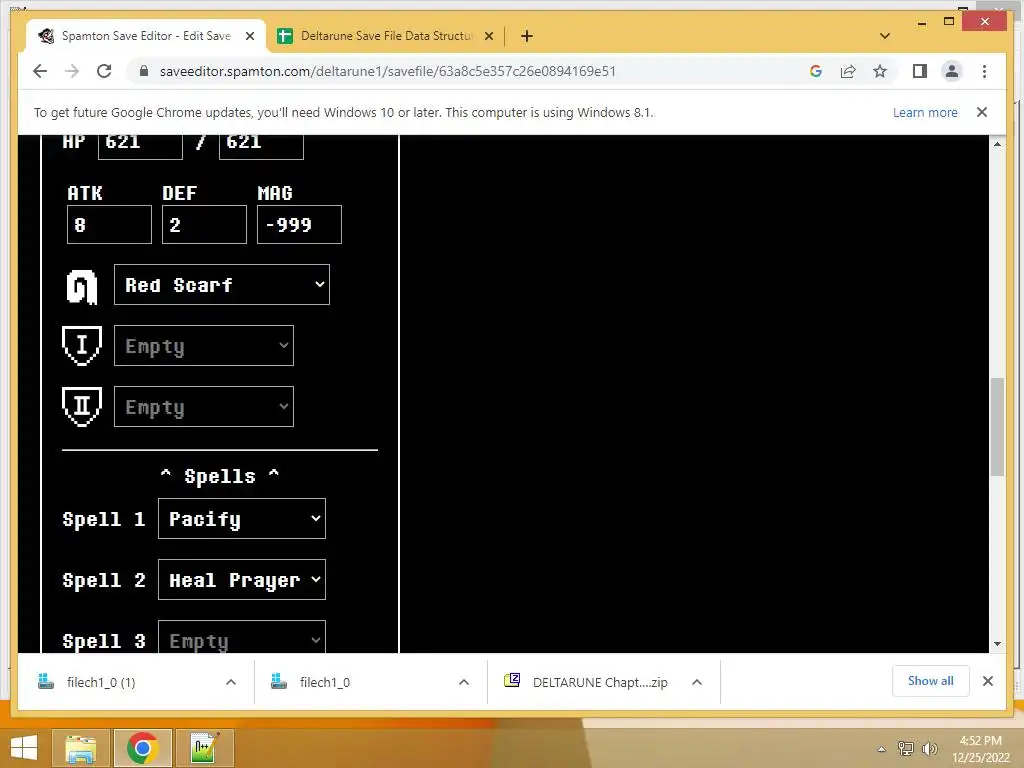
Task: Close the downloads bar
Action: tap(987, 681)
